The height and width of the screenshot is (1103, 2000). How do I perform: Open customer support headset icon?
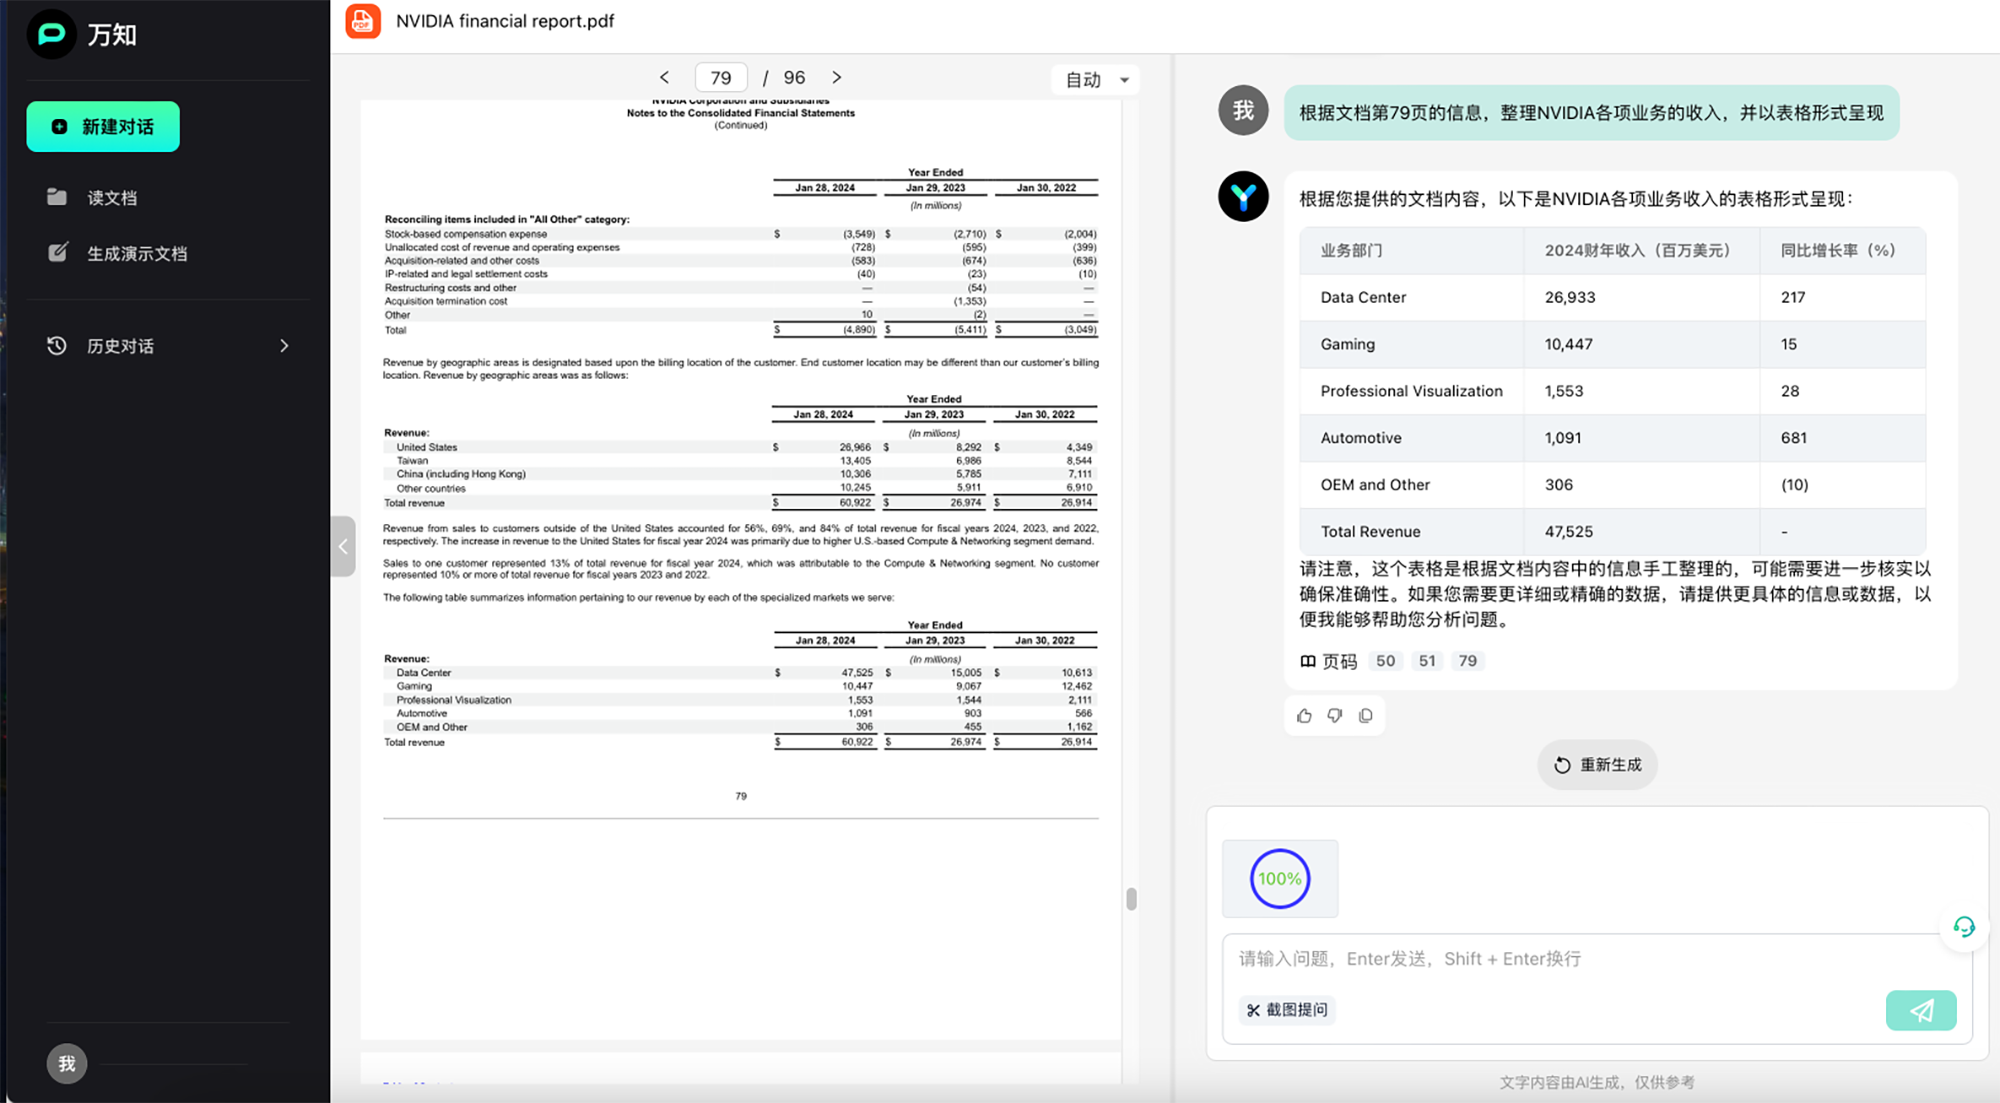click(x=1964, y=927)
